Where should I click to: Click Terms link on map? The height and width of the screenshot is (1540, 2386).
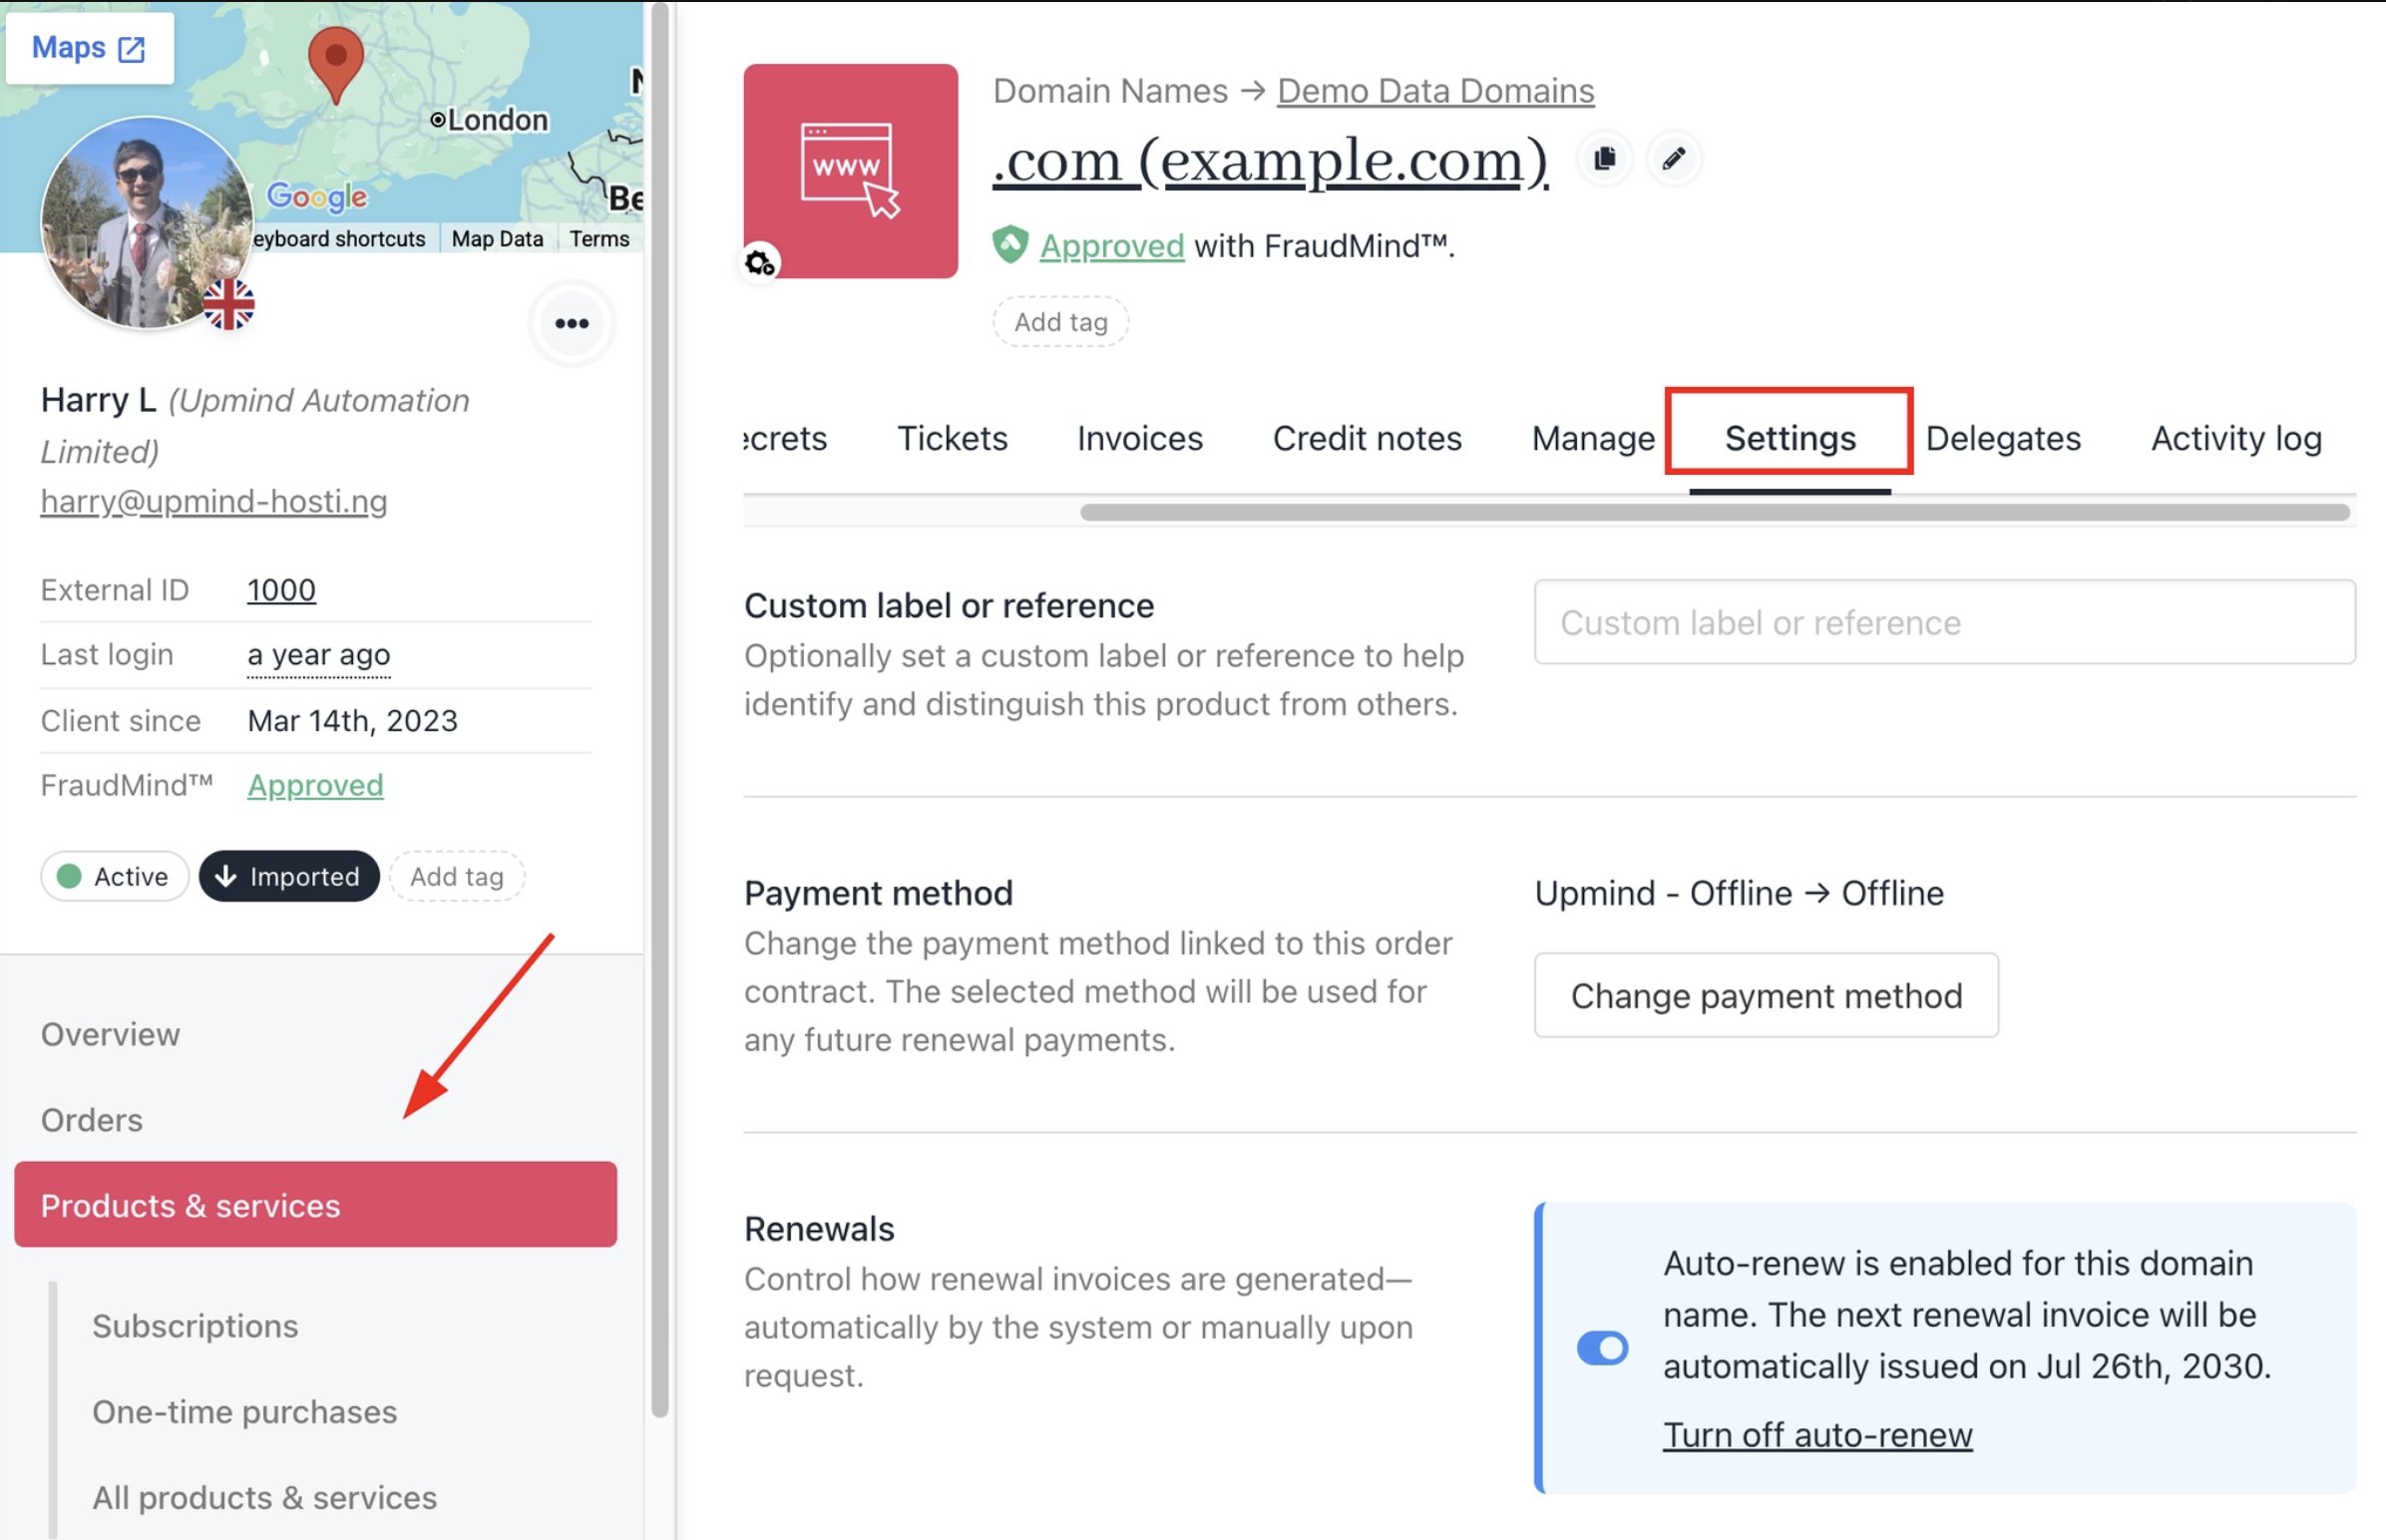(x=599, y=239)
